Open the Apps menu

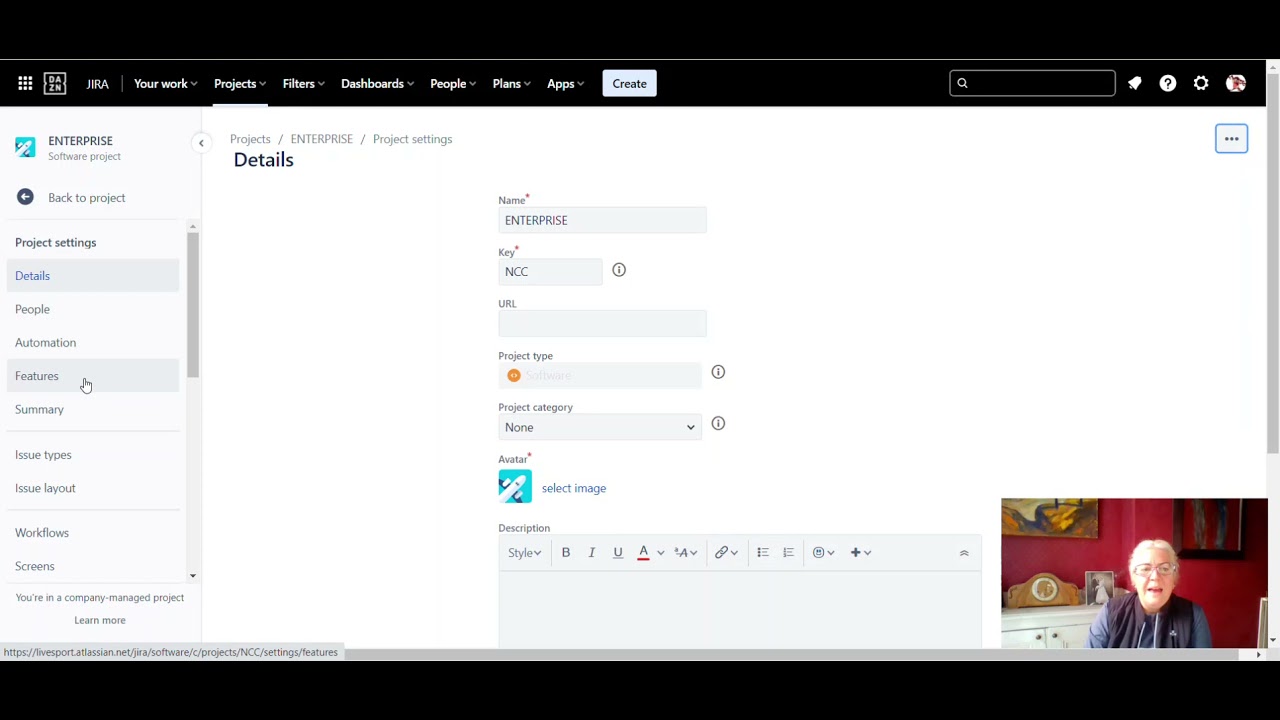[x=566, y=84]
